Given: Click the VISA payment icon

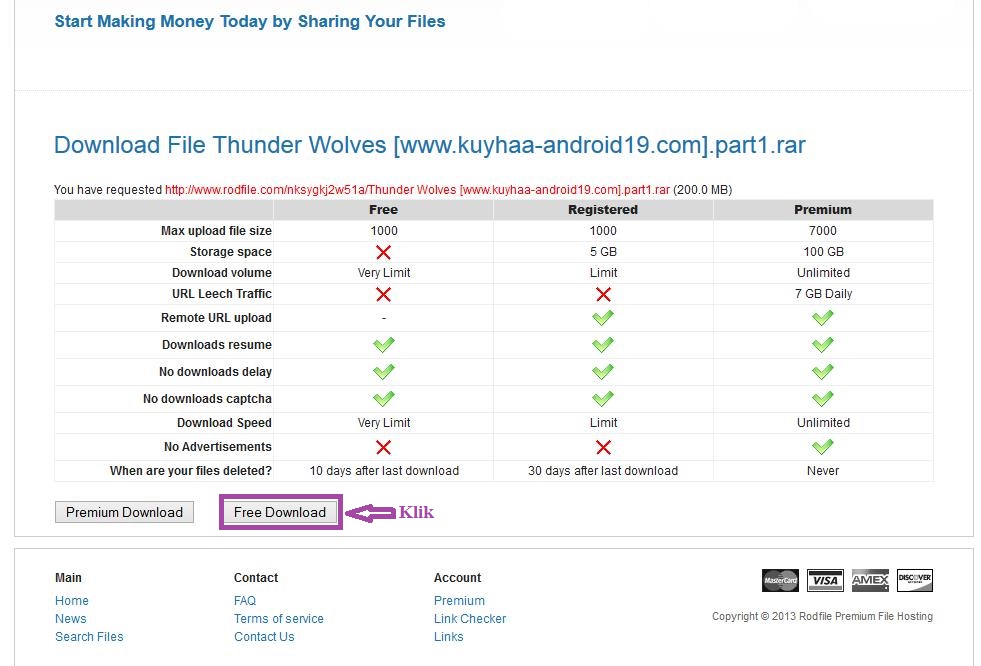Looking at the screenshot, I should tap(825, 580).
